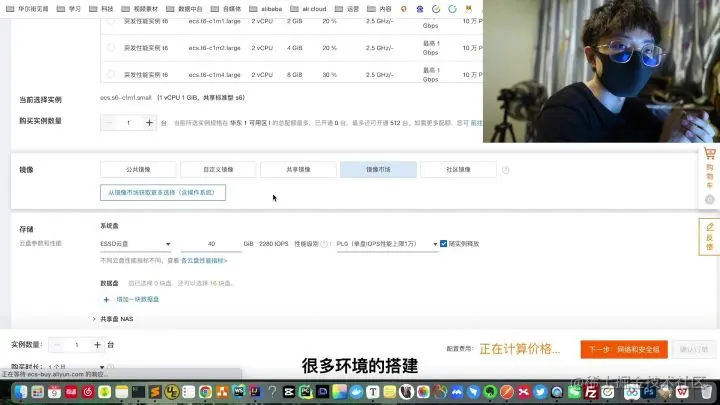Viewport: 720px width, 405px height.
Task: Open Calendar app in the dock
Action: pos(54,392)
